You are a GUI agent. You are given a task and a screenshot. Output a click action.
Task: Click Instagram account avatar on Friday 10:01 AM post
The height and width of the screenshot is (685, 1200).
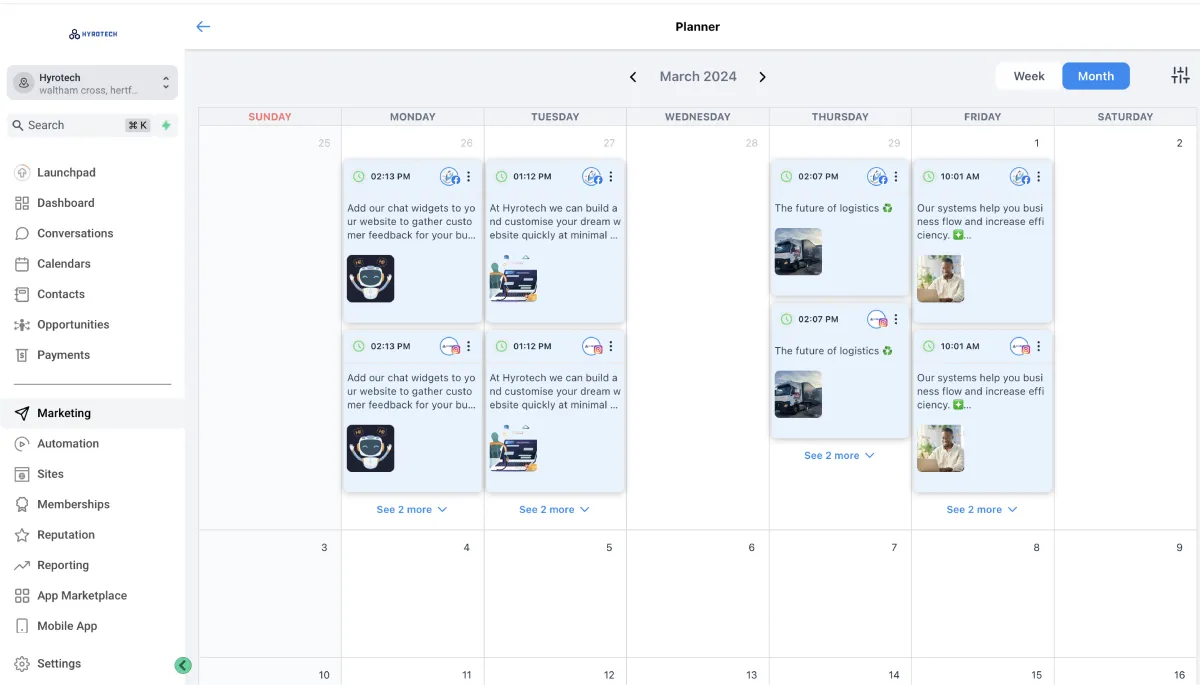1020,347
